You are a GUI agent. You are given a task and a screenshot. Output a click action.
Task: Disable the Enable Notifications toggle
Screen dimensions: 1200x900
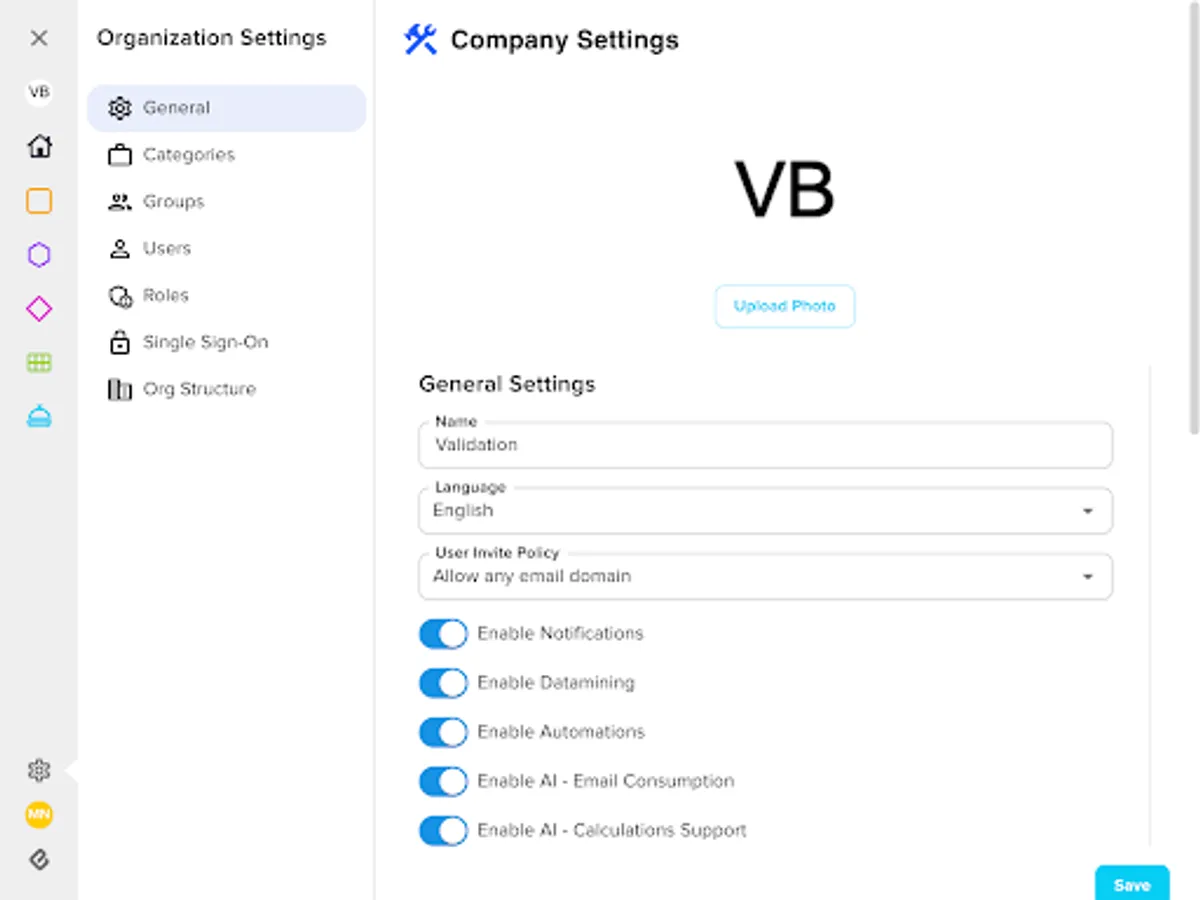click(443, 634)
